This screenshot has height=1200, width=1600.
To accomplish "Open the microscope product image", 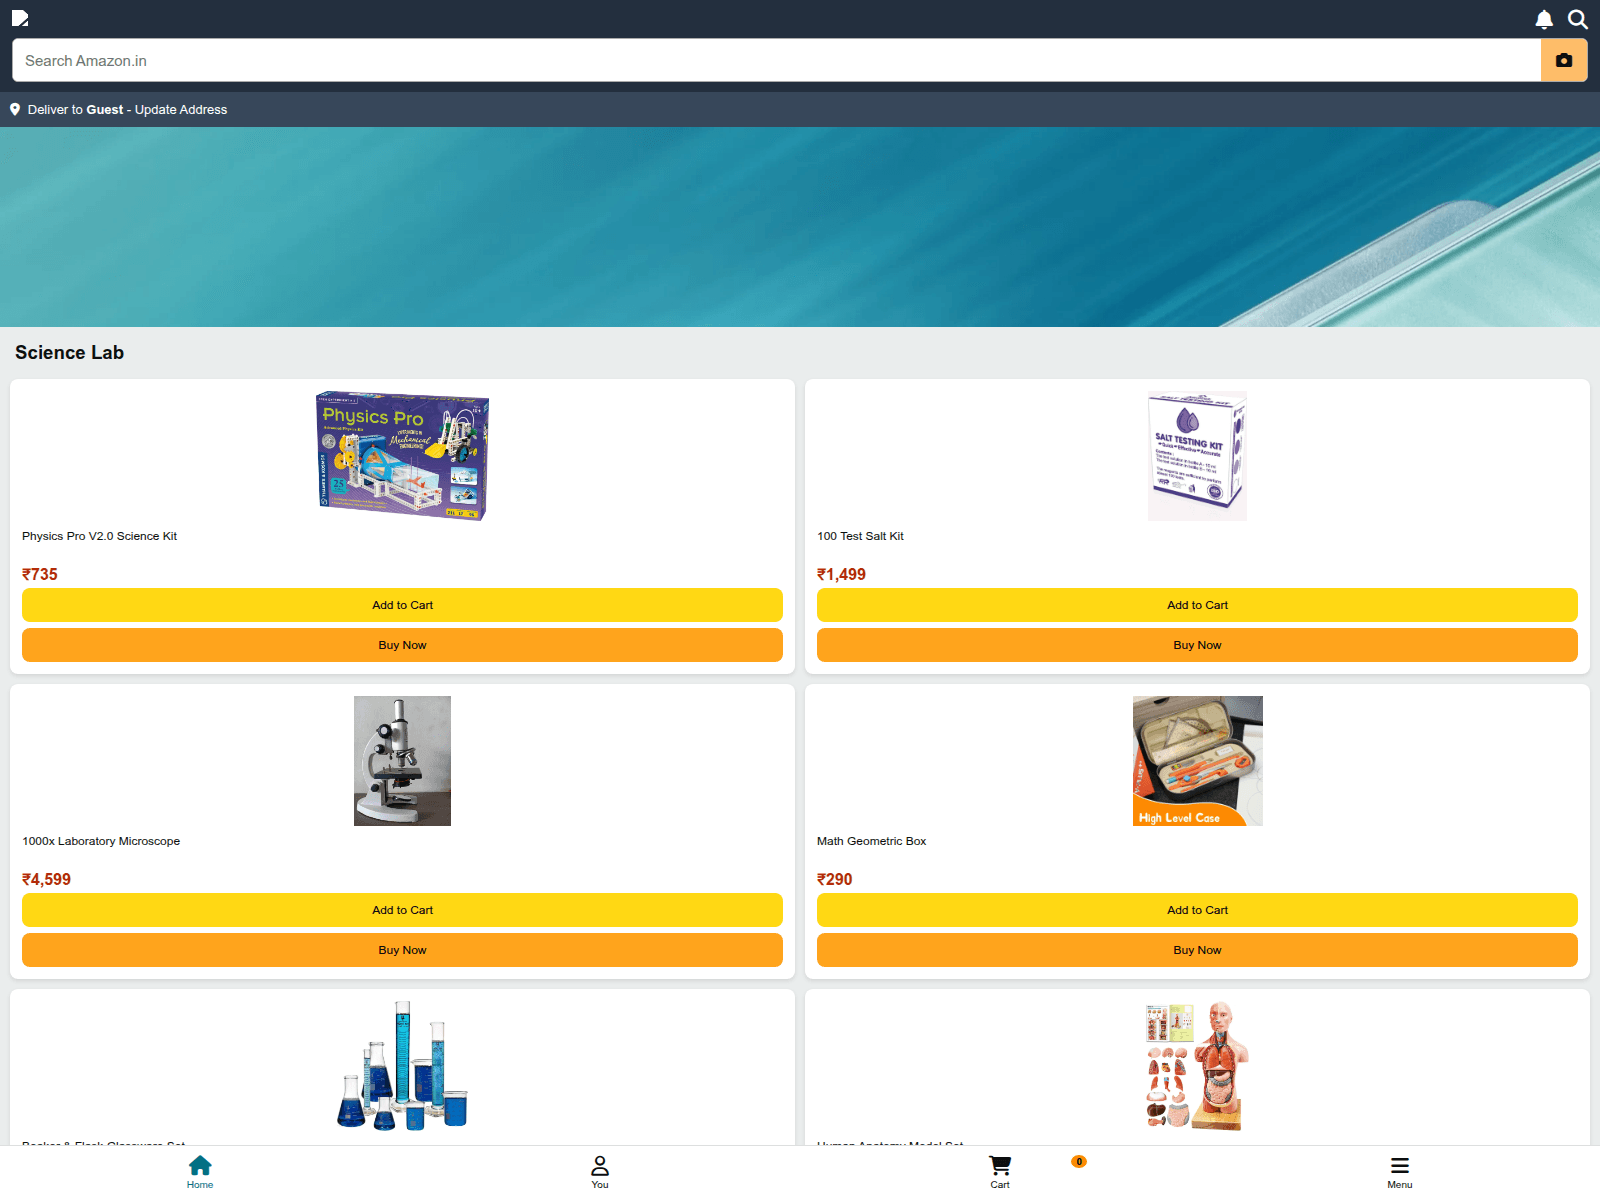I will tap(402, 761).
